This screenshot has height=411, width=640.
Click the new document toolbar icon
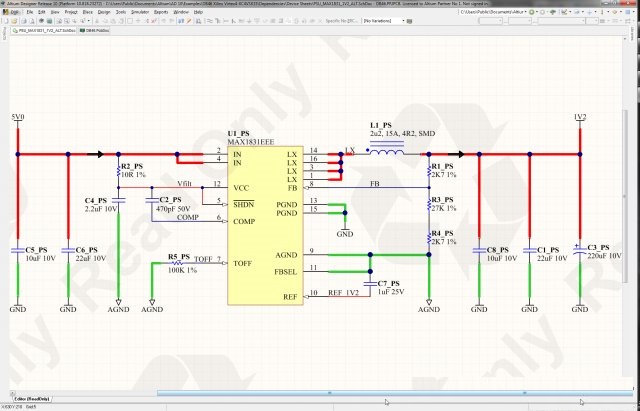6,21
